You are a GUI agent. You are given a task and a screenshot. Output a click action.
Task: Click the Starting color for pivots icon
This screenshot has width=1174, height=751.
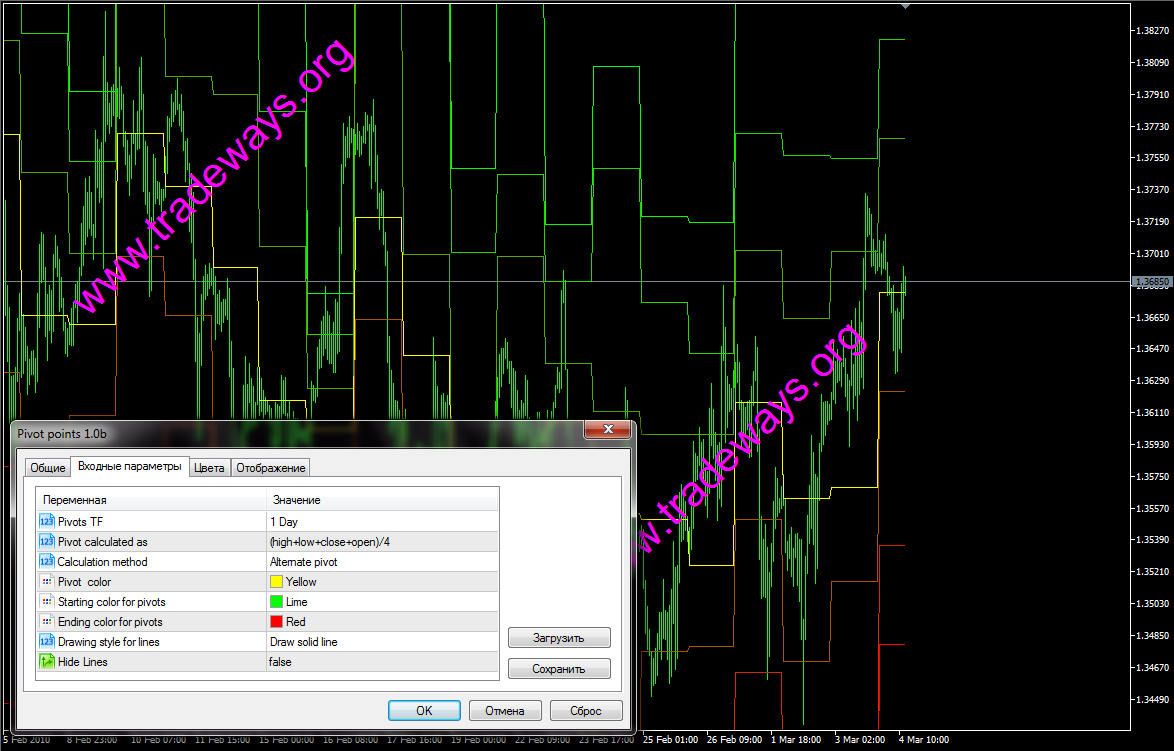(46, 601)
